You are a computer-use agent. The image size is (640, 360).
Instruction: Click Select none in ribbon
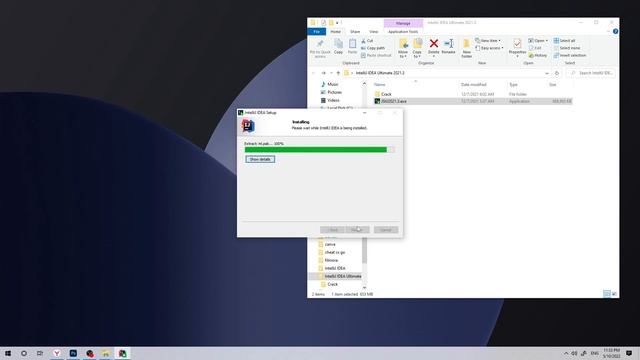point(567,48)
